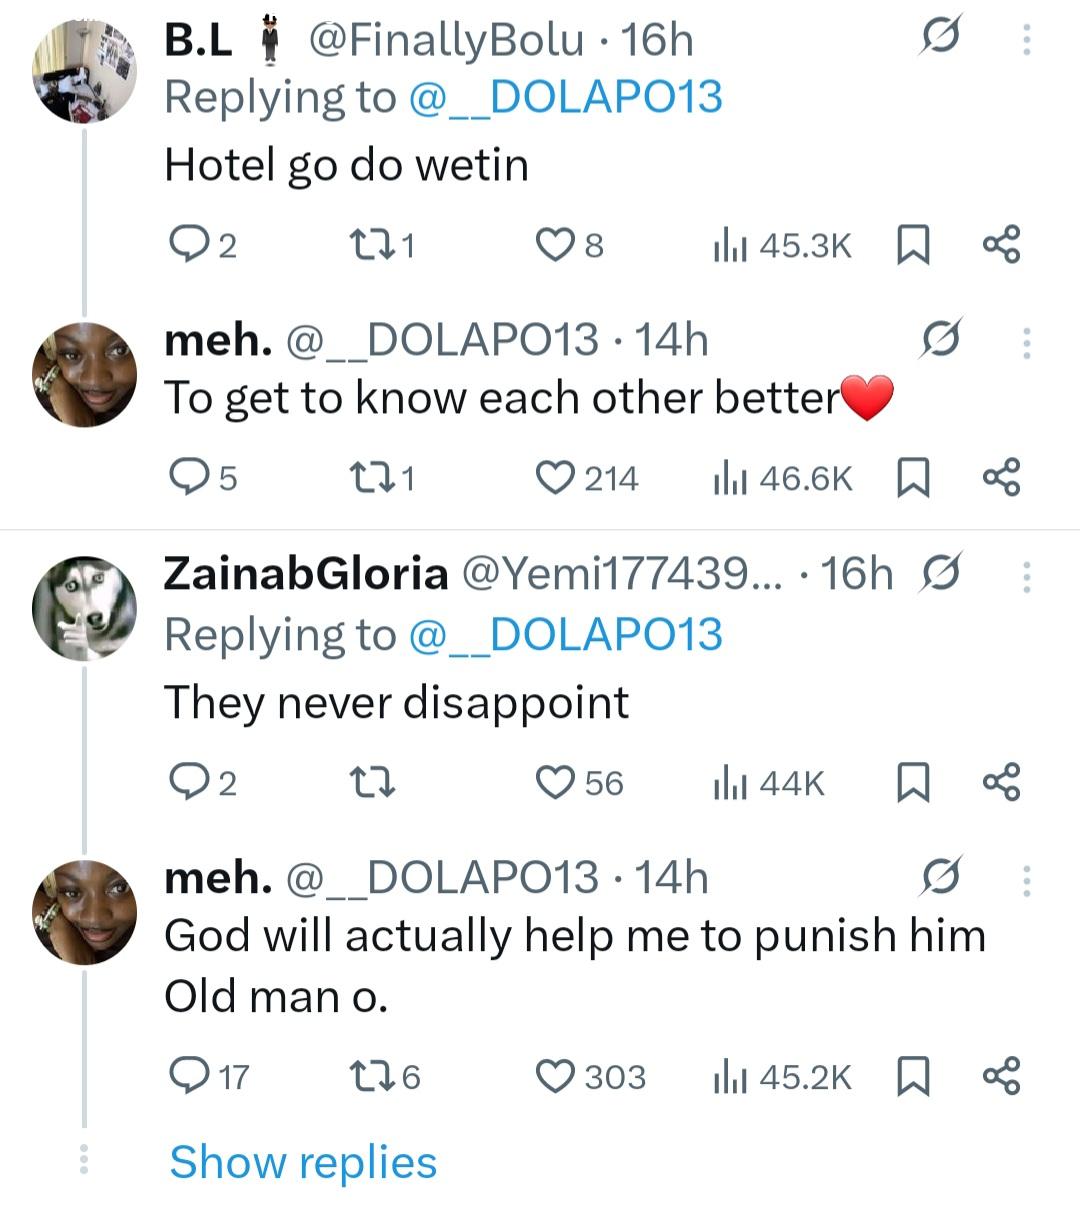Bookmark the "To get to know each other" tweet
The height and width of the screenshot is (1209, 1080).
point(912,478)
